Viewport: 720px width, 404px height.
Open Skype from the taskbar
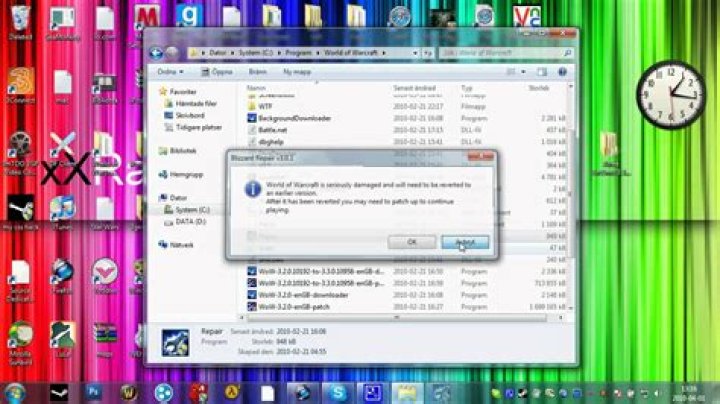337,392
